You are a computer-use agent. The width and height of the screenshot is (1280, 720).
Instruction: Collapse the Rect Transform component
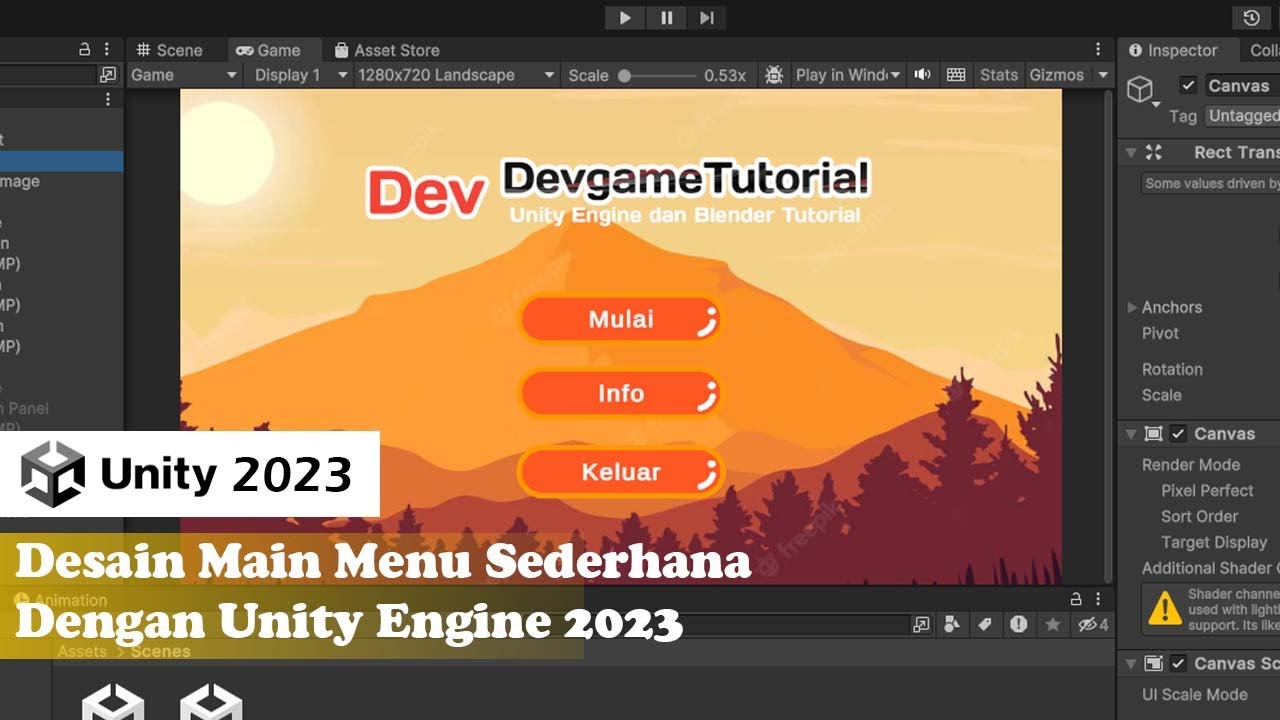1131,153
